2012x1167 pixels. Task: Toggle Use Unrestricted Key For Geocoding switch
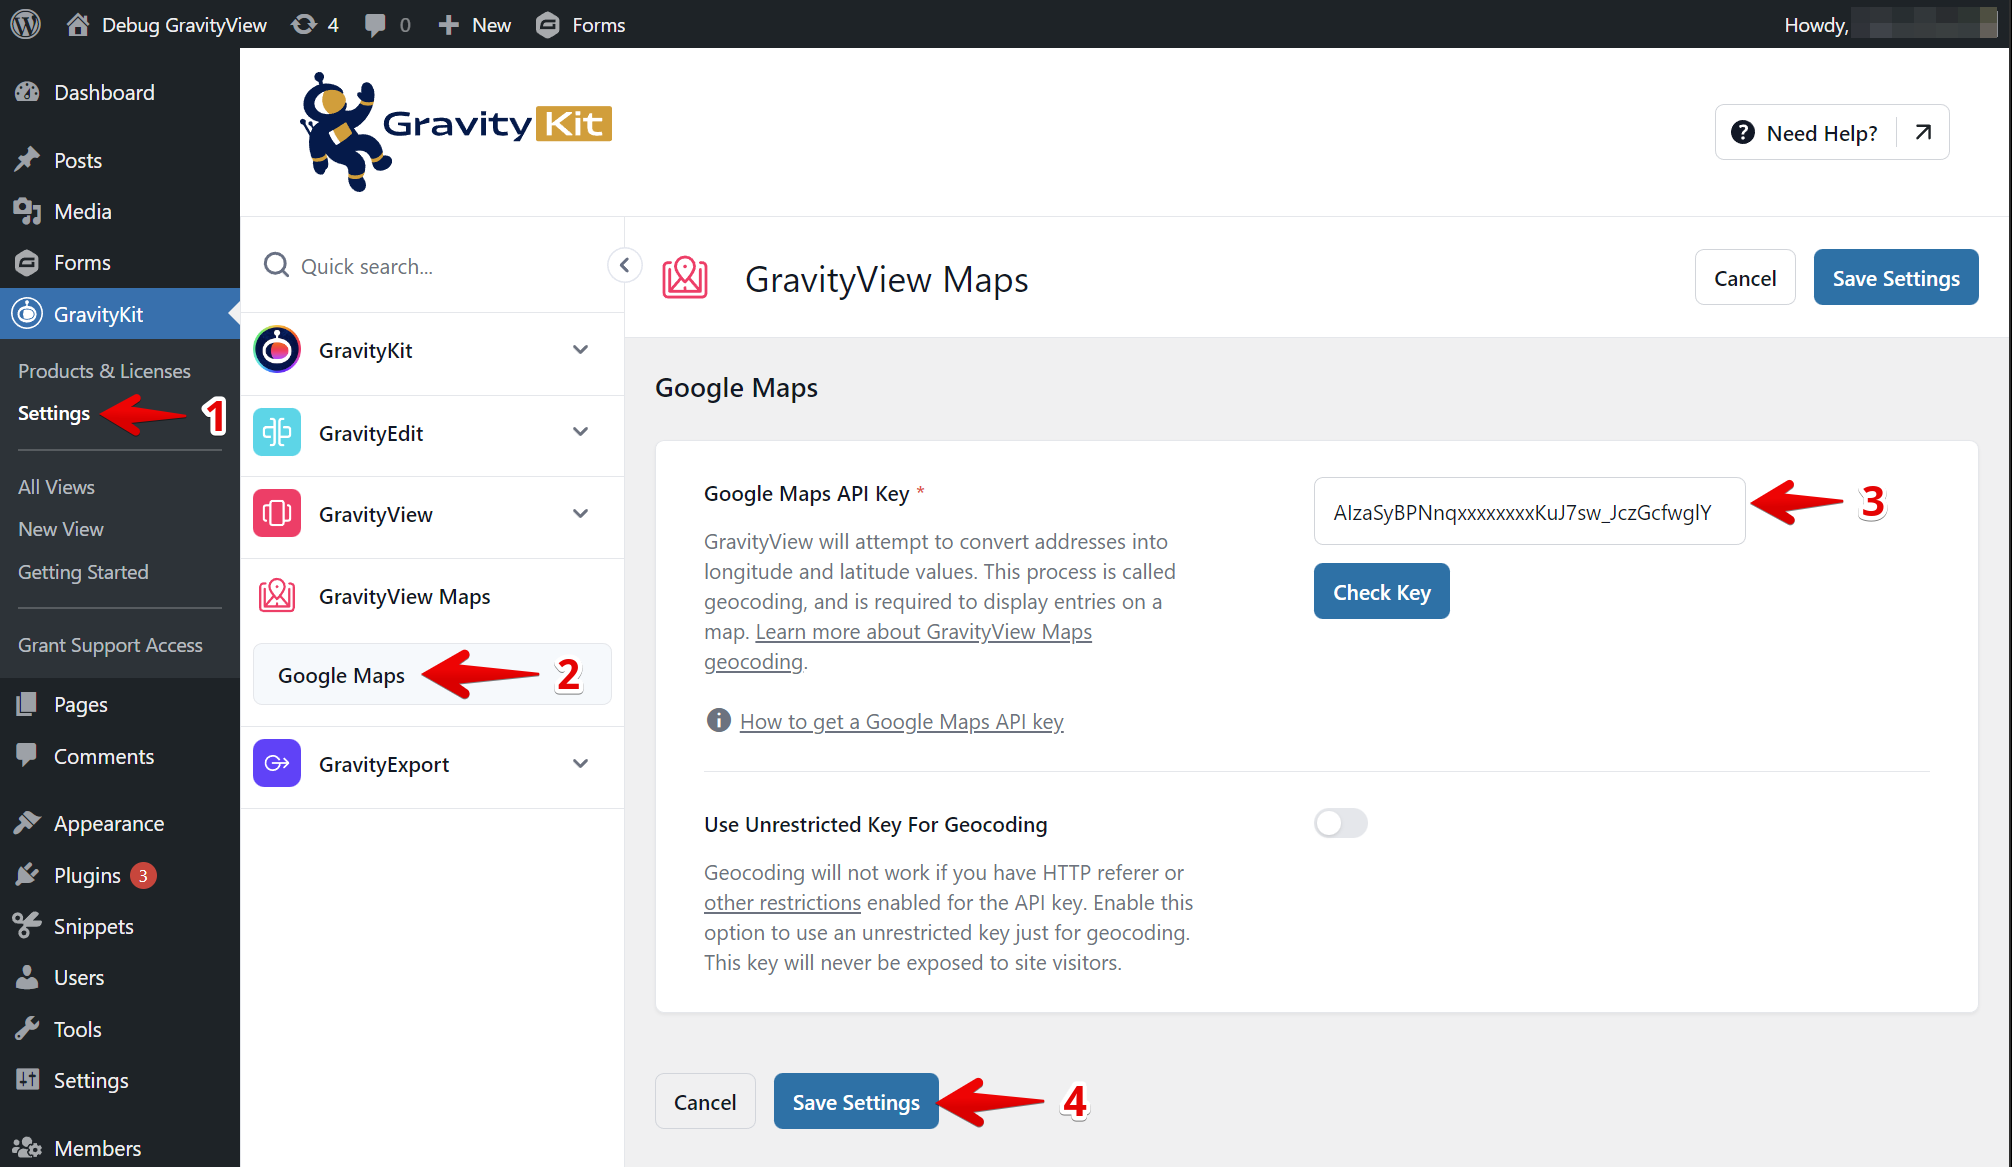pos(1340,823)
